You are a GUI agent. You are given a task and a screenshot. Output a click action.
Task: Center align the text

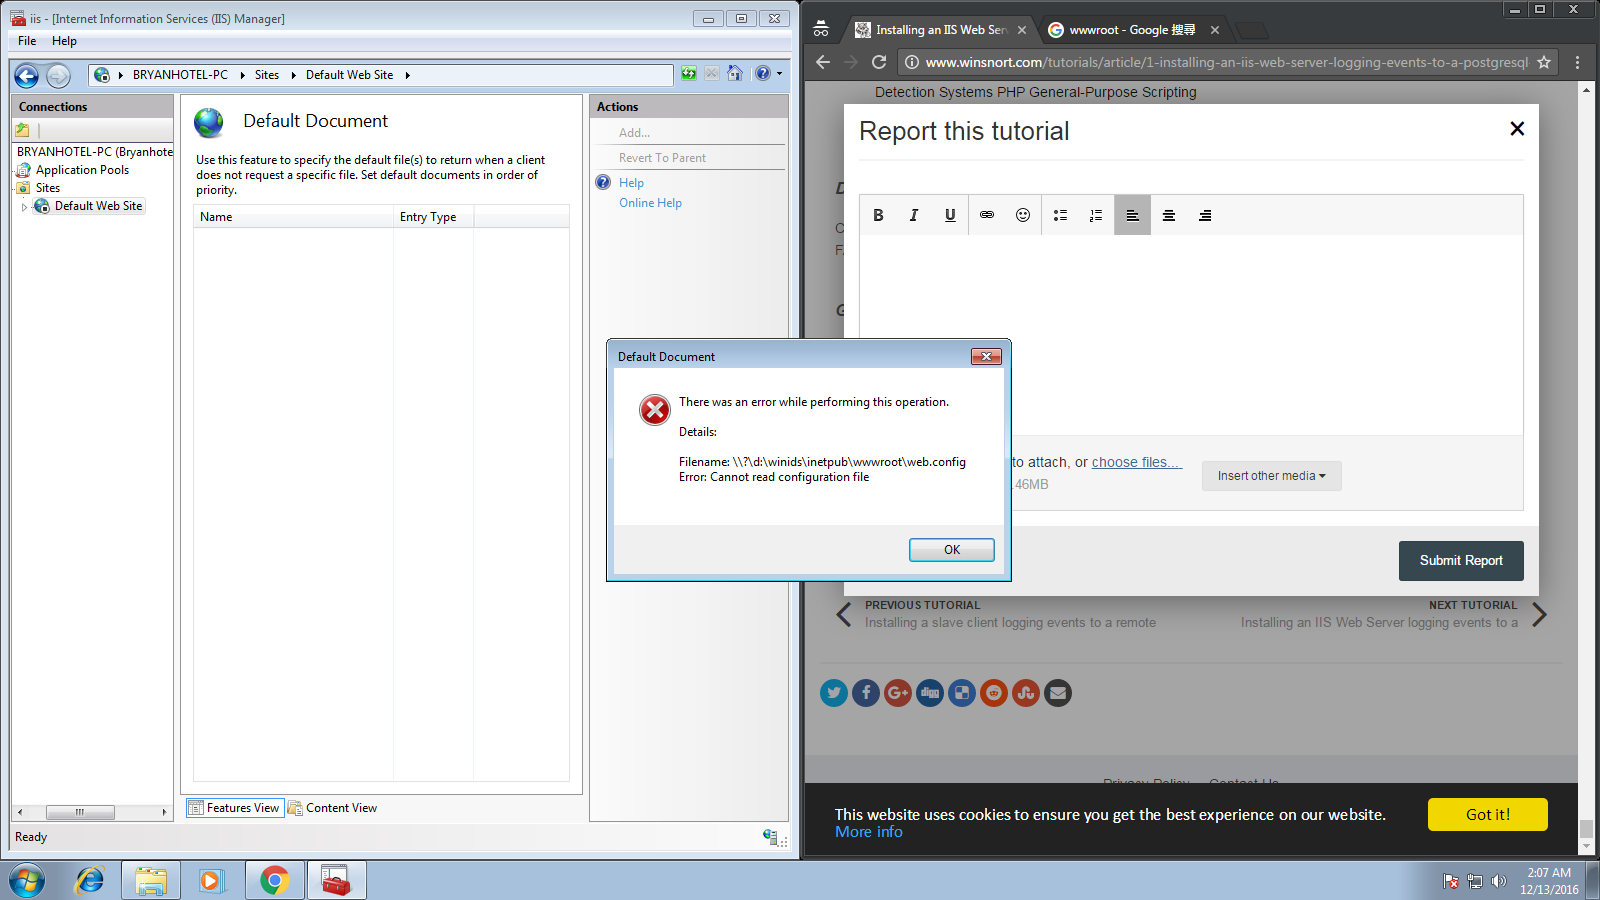tap(1168, 215)
